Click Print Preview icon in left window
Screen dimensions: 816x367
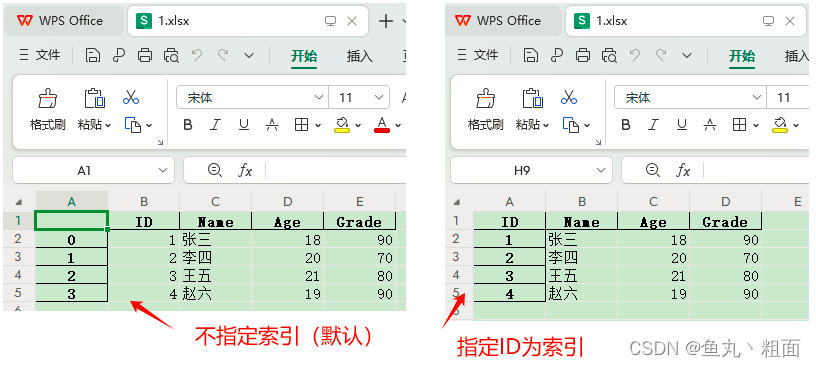[171, 55]
